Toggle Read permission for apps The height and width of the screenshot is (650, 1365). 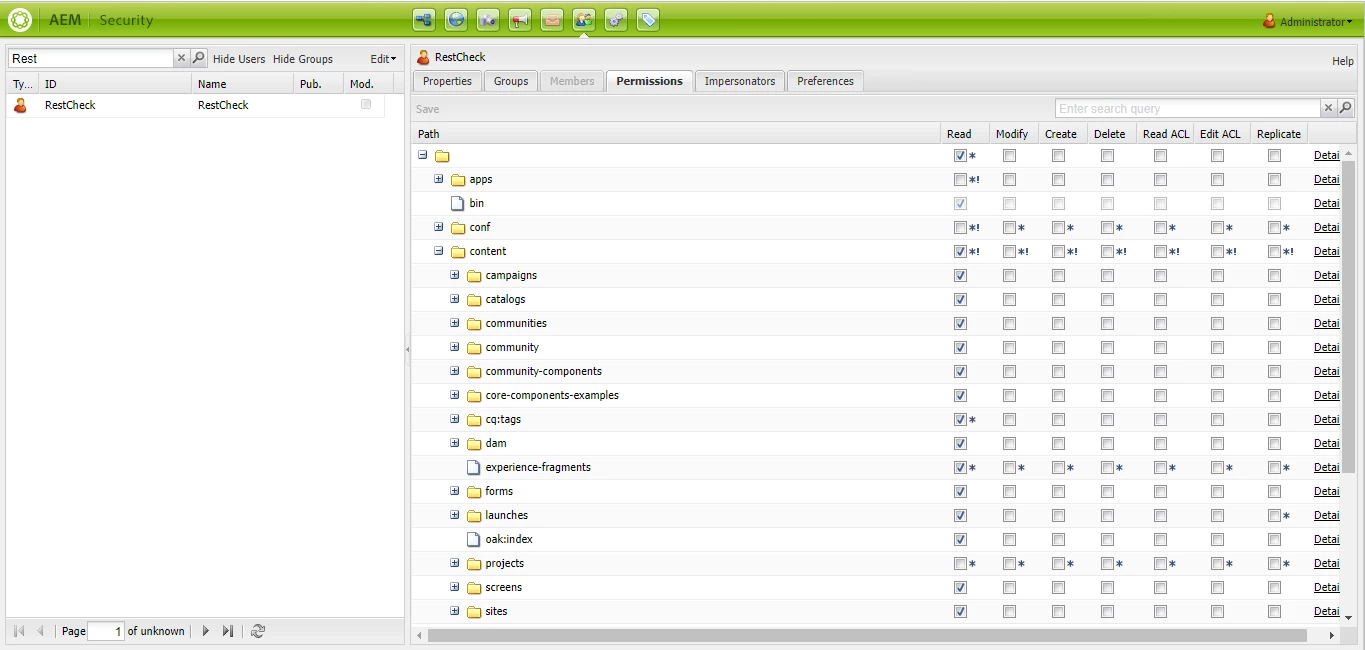coord(960,180)
